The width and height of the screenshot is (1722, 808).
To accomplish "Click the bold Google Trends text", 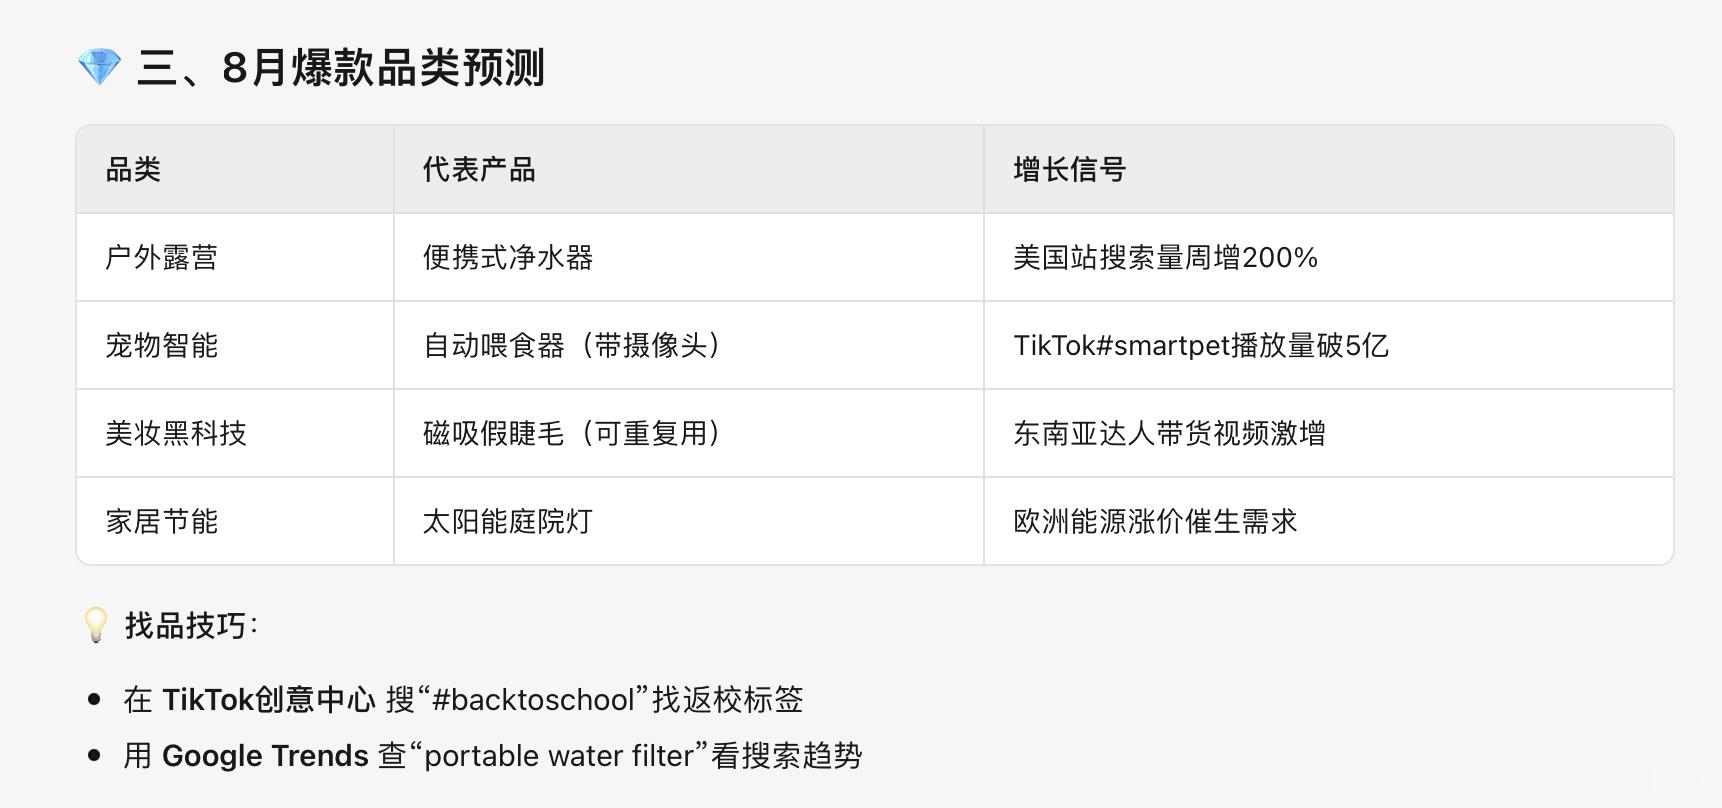I will (x=265, y=755).
